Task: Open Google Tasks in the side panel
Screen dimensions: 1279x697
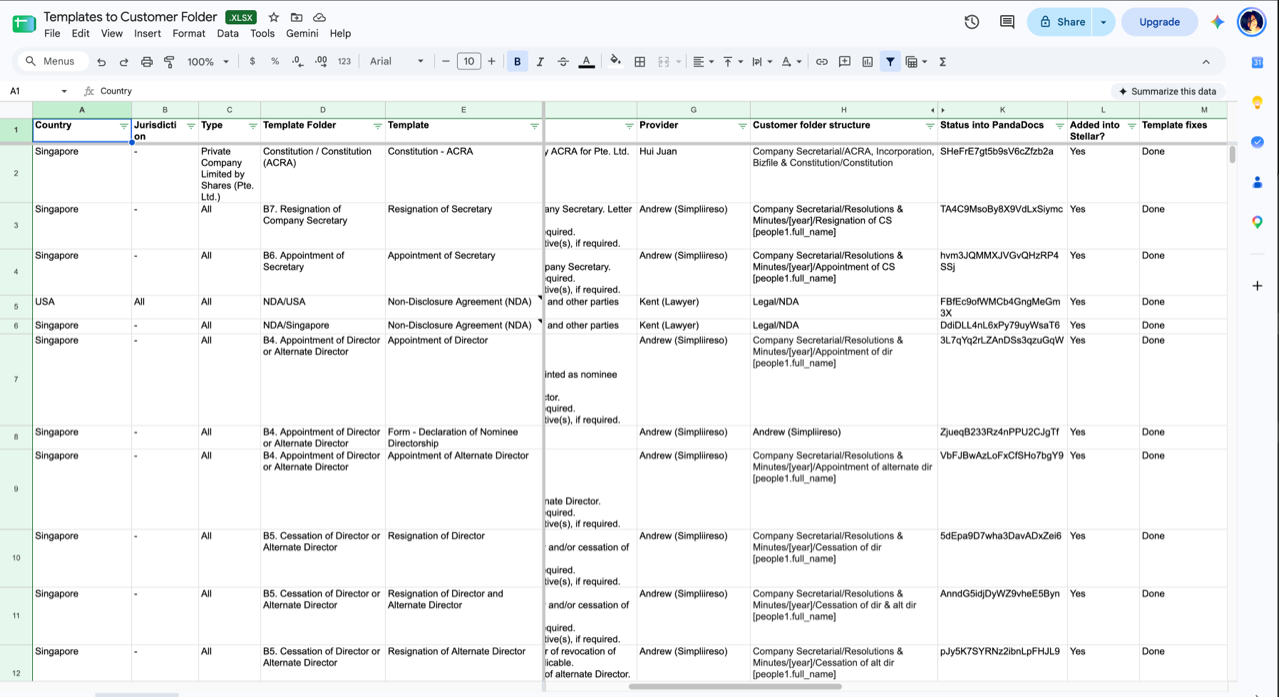Action: pyautogui.click(x=1258, y=142)
